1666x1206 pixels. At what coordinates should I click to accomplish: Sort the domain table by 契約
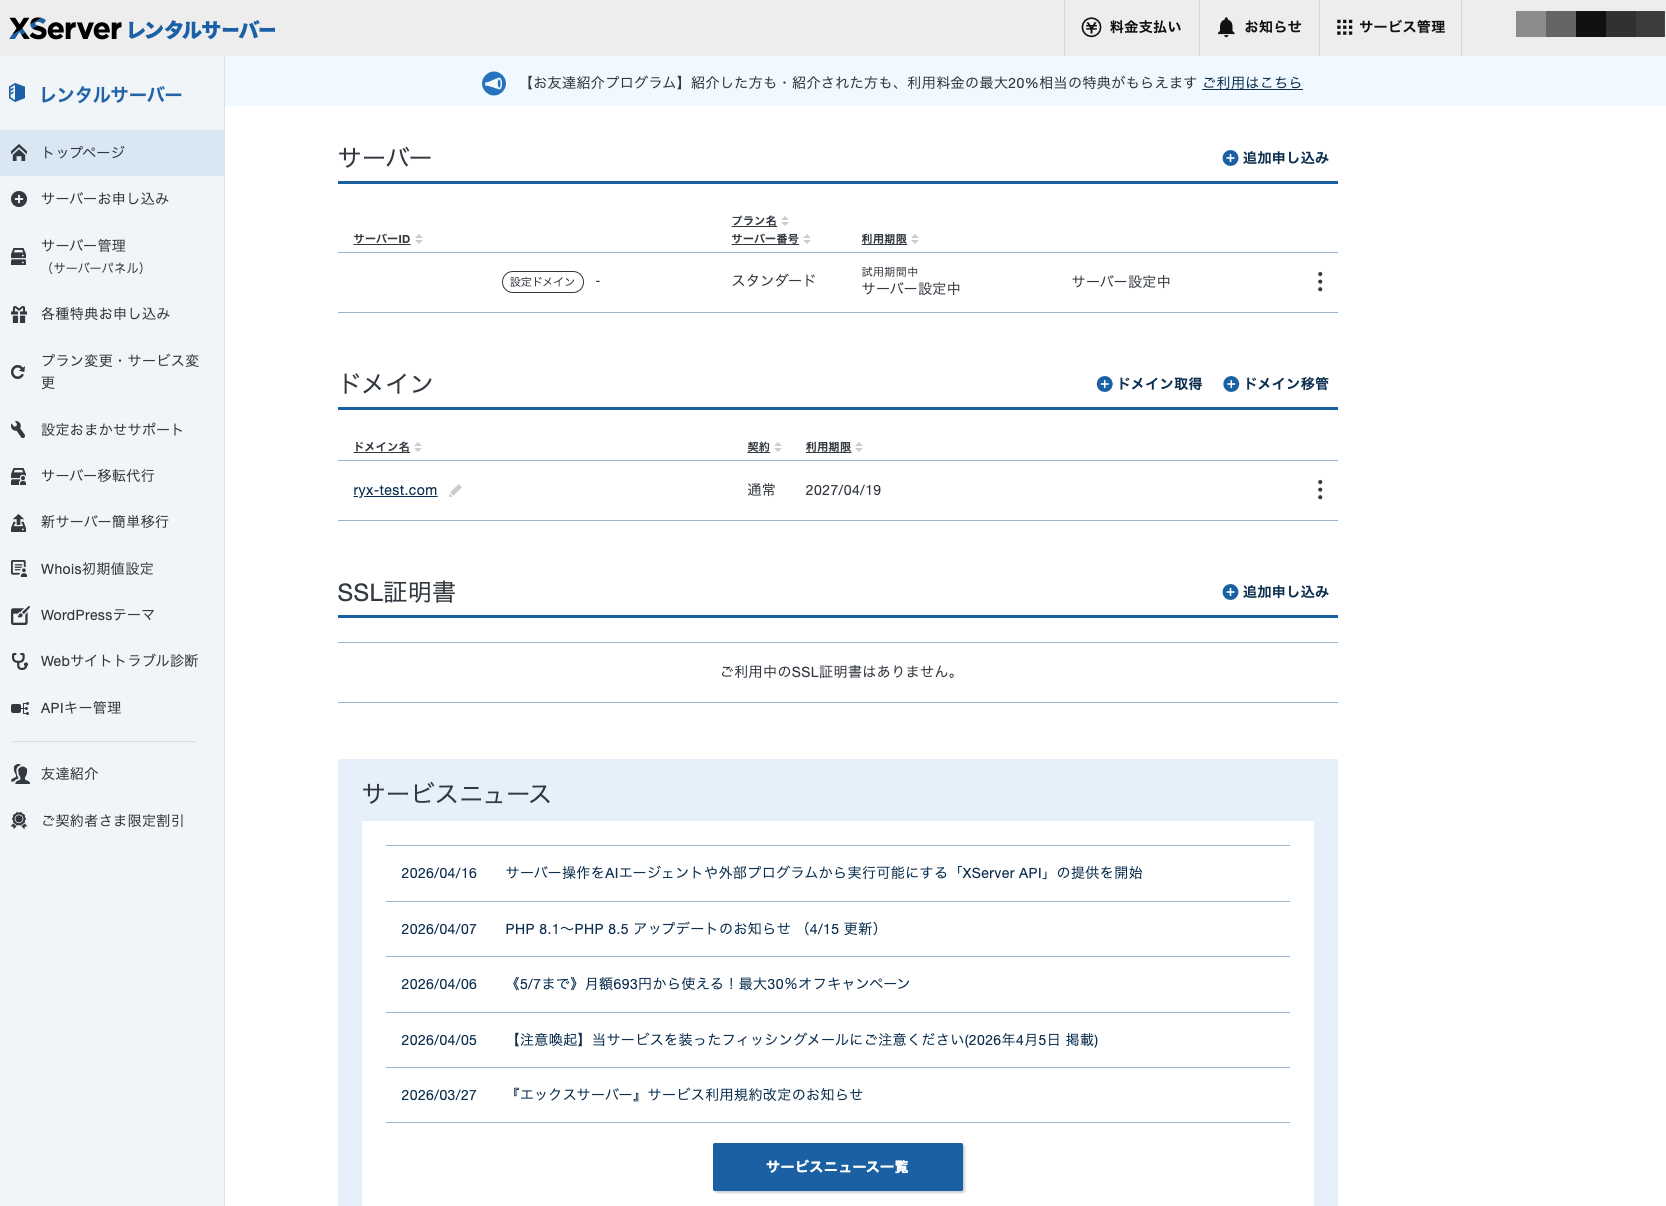point(765,447)
